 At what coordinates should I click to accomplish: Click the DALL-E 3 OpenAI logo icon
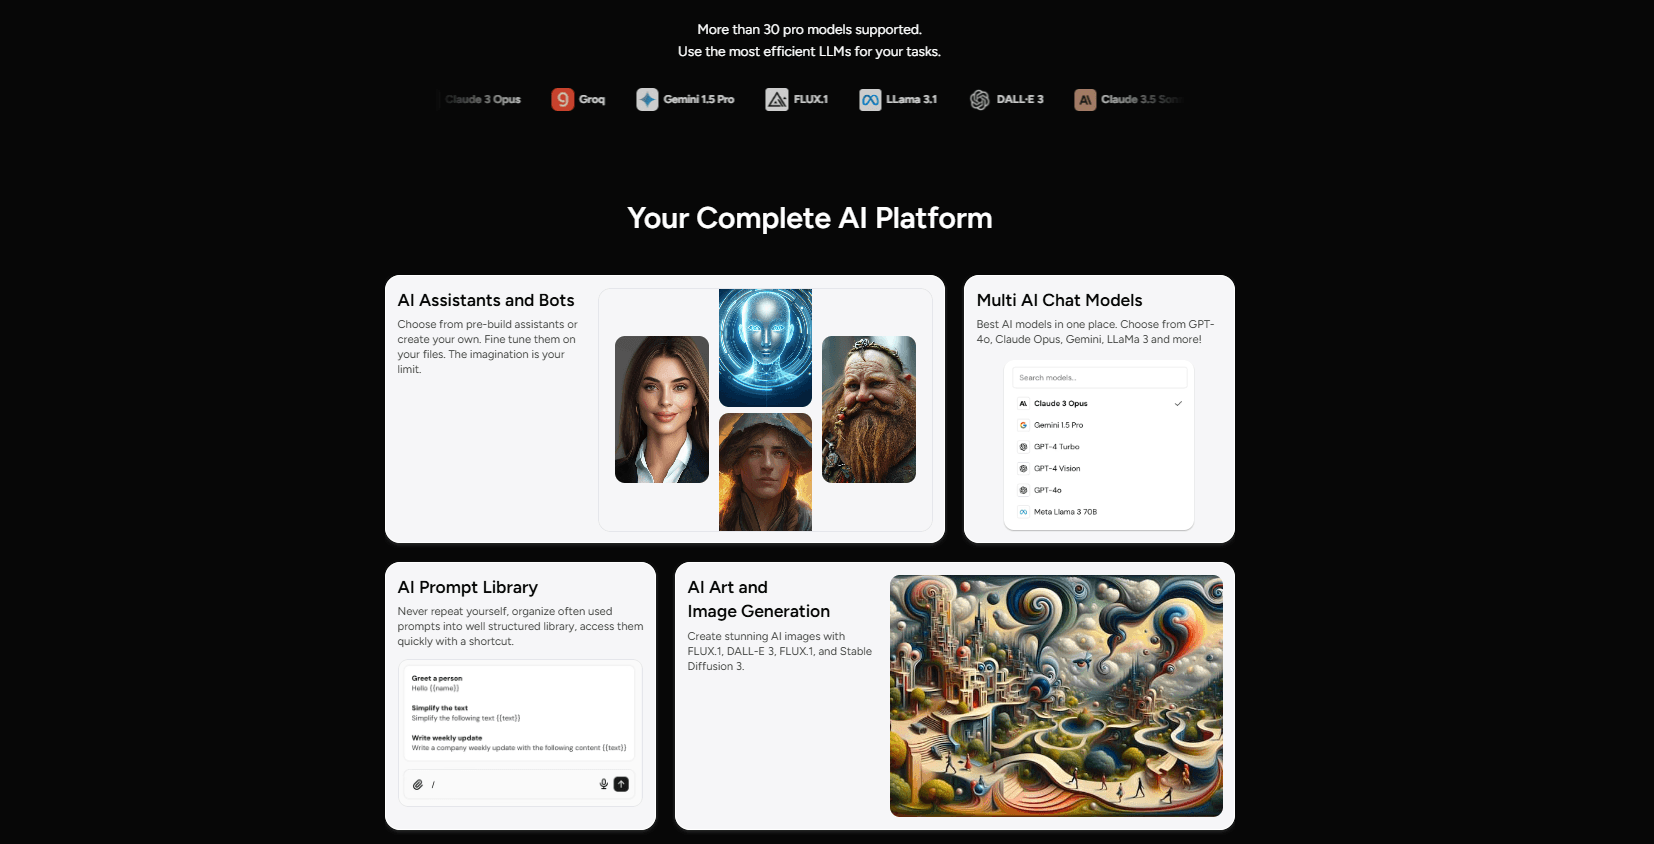980,99
